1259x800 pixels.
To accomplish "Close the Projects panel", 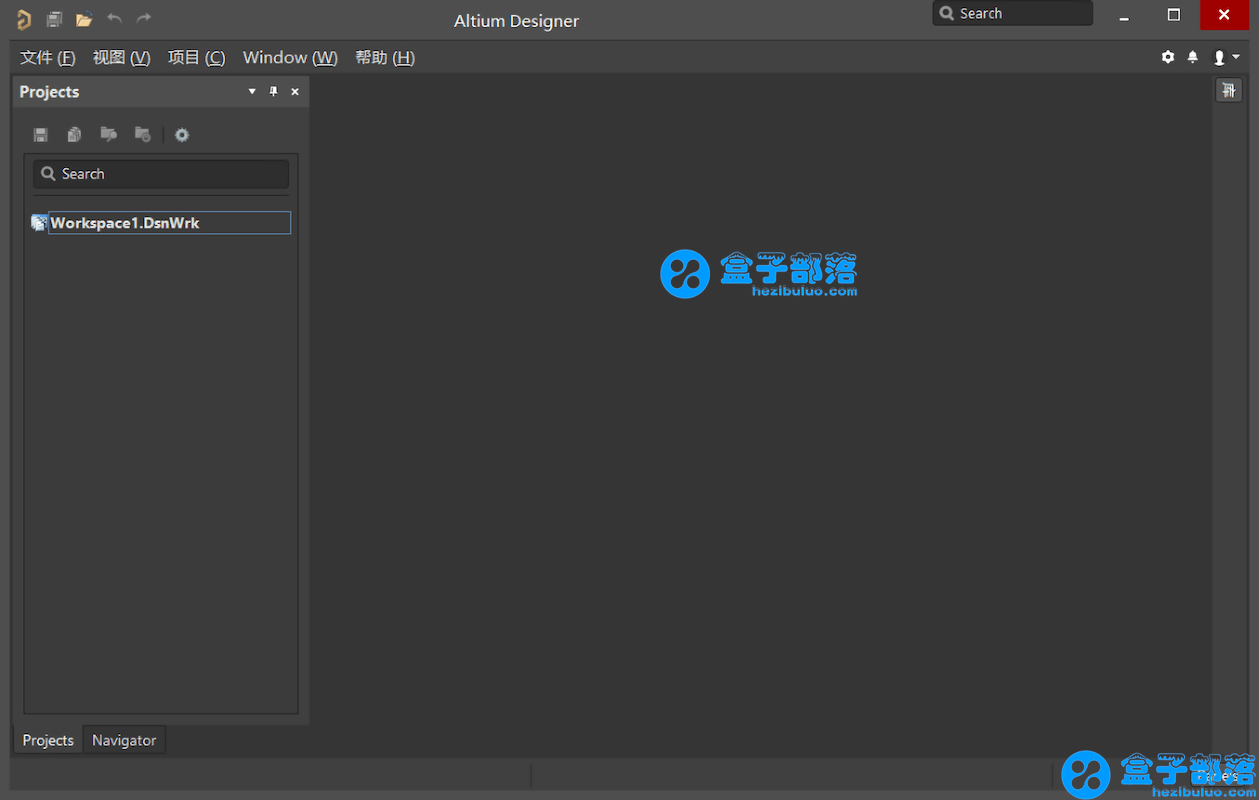I will pyautogui.click(x=295, y=91).
